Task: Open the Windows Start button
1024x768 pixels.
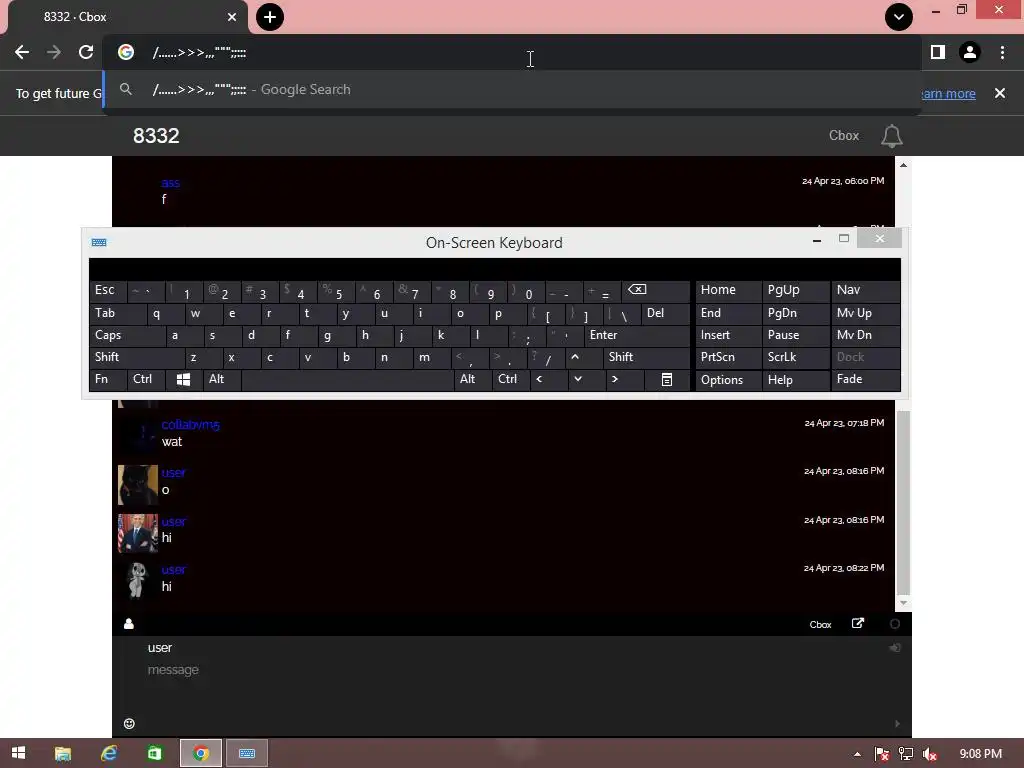Action: [x=18, y=753]
